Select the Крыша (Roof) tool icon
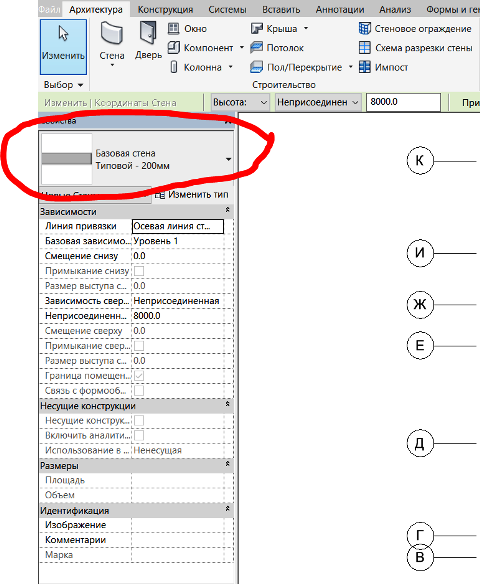Image resolution: width=480 pixels, height=584 pixels. (x=257, y=29)
